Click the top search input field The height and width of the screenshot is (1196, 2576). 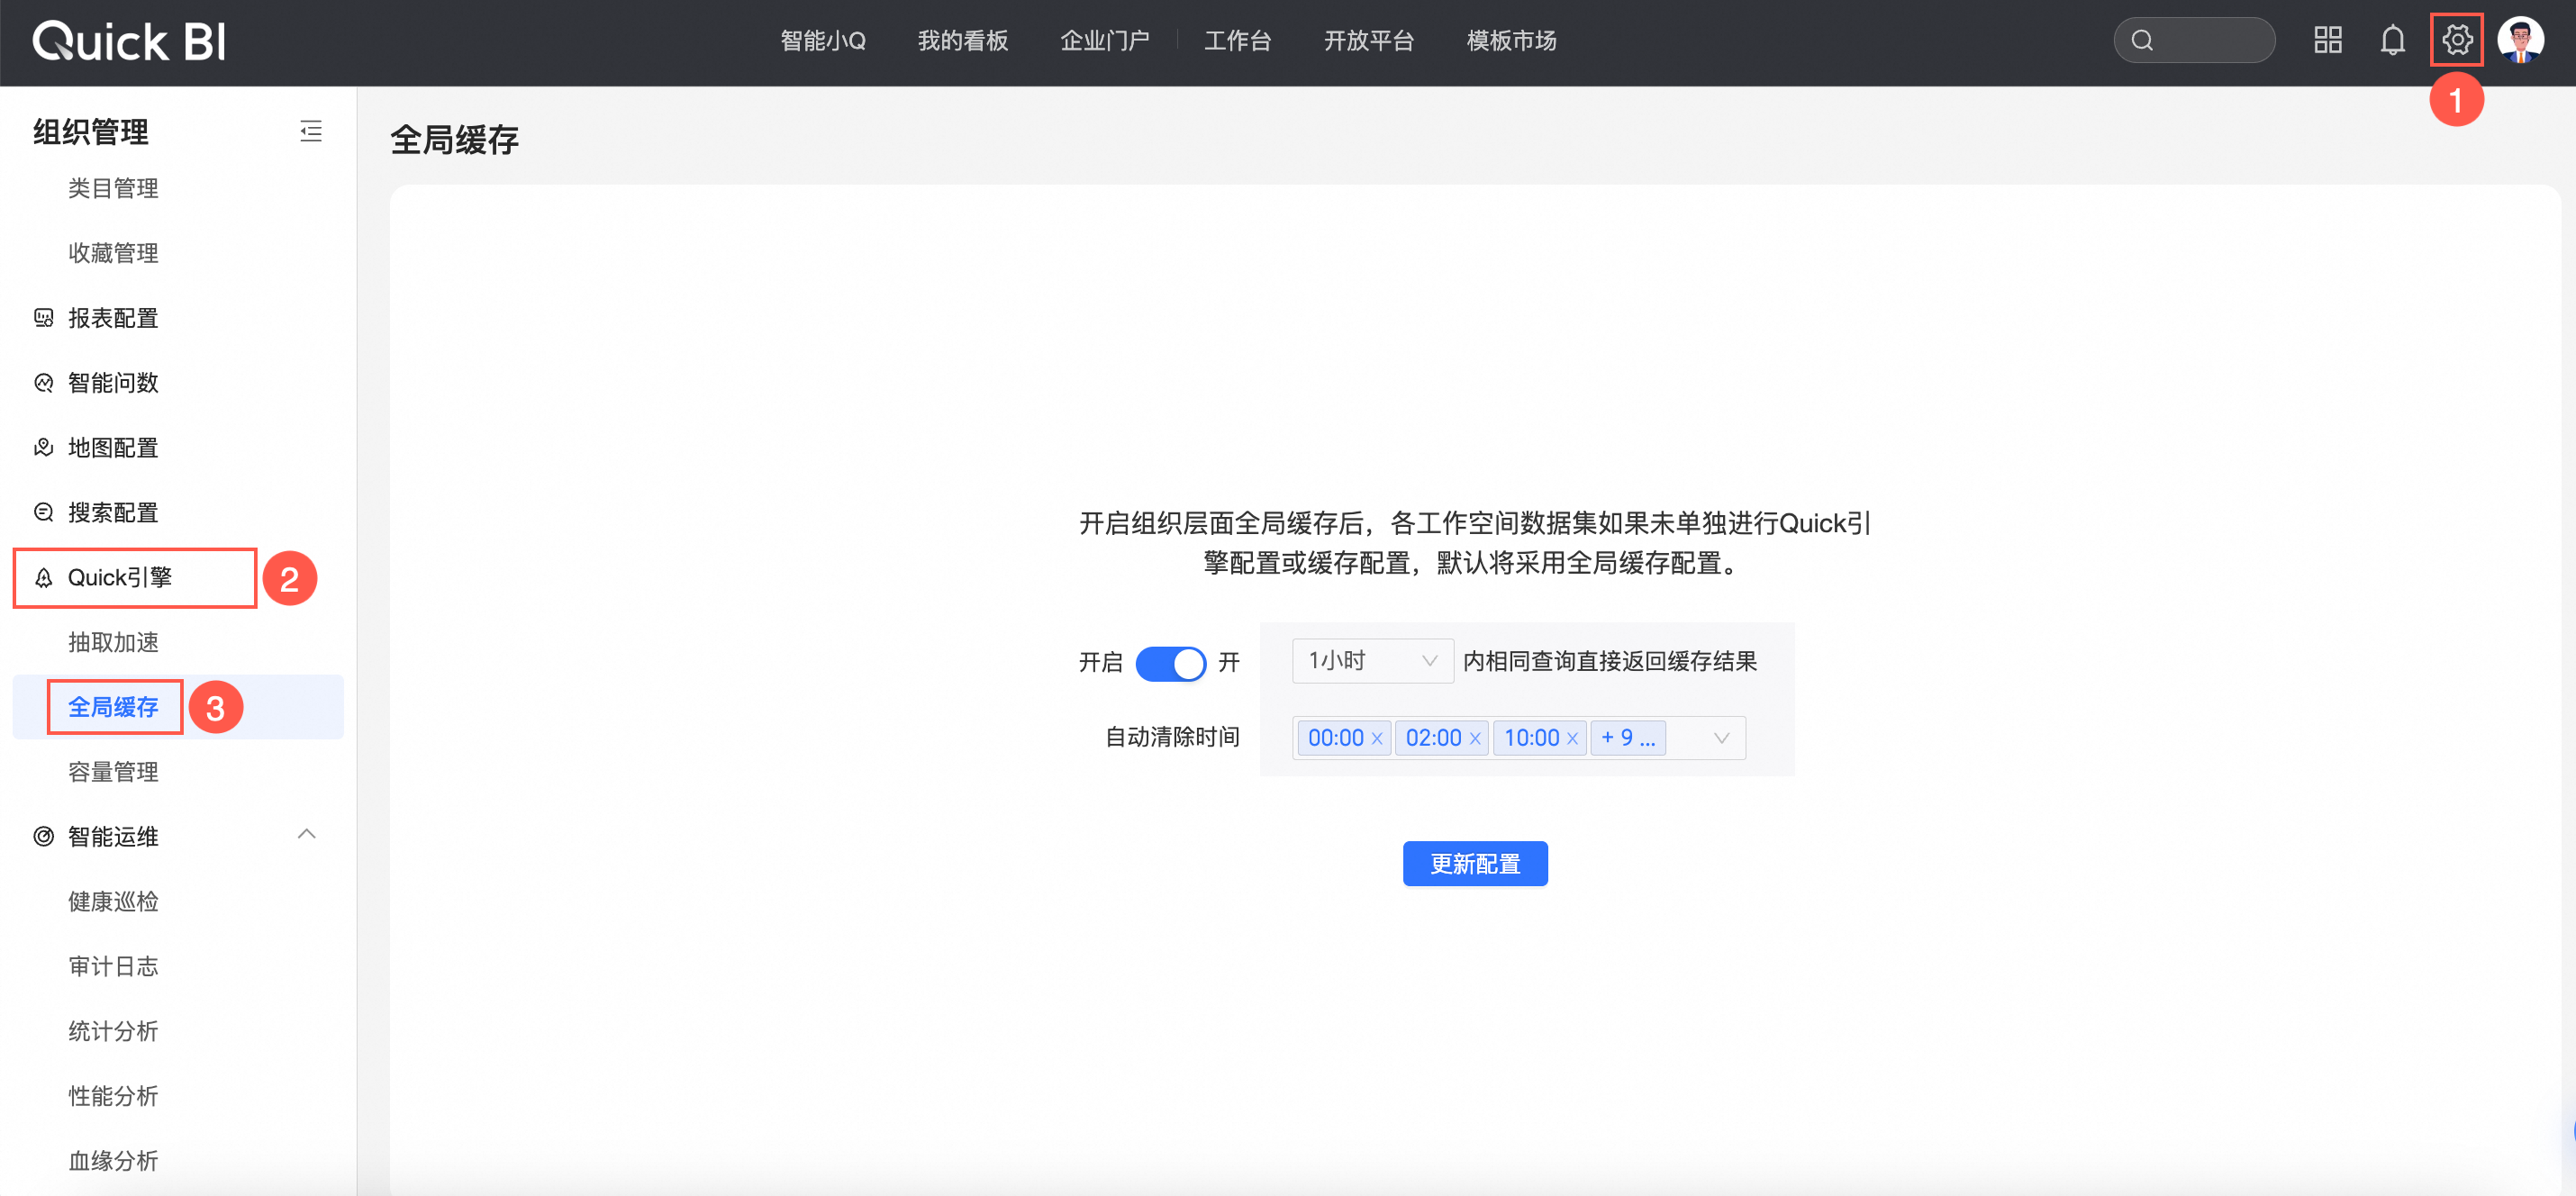[2205, 41]
